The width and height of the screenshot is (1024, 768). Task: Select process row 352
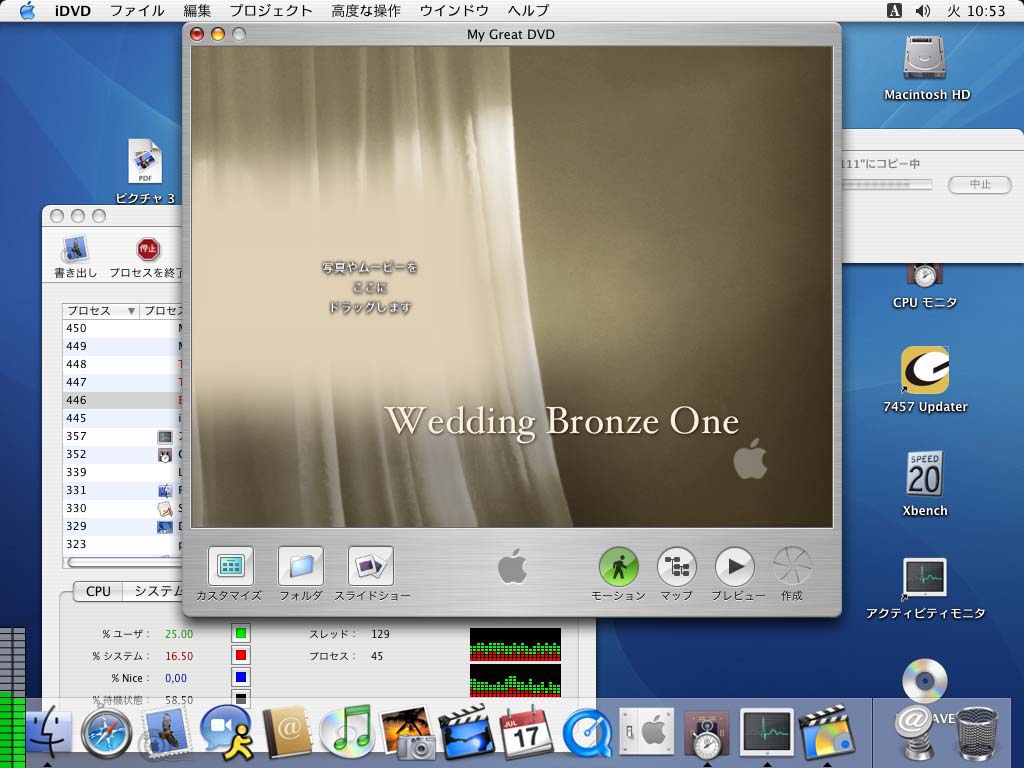122,454
